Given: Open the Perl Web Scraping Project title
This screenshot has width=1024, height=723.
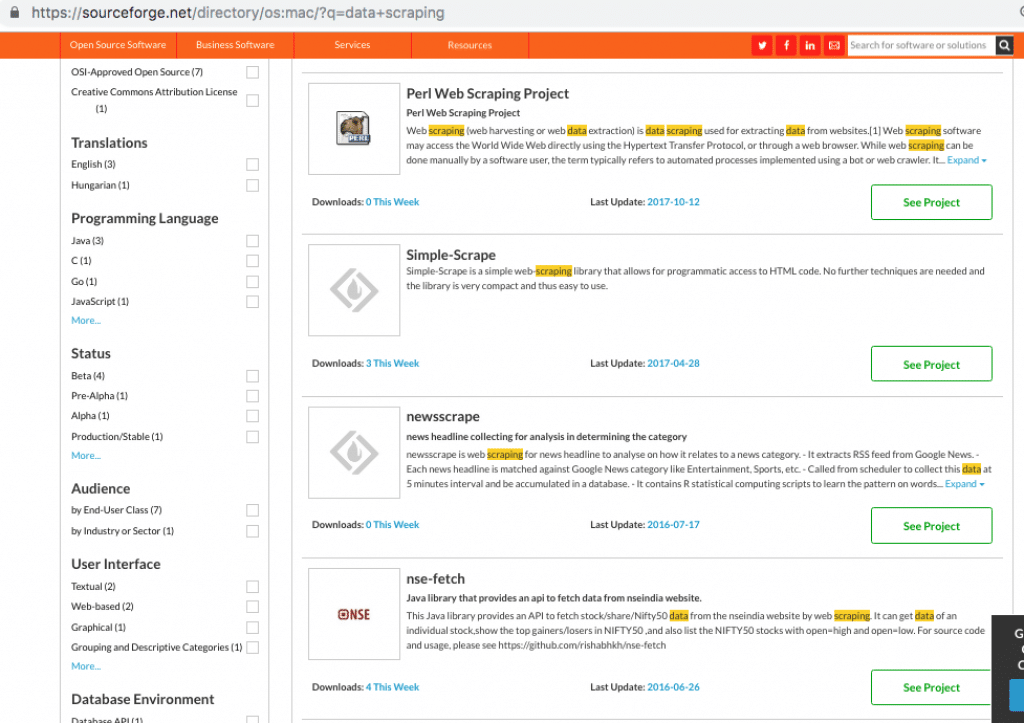Looking at the screenshot, I should [x=487, y=93].
